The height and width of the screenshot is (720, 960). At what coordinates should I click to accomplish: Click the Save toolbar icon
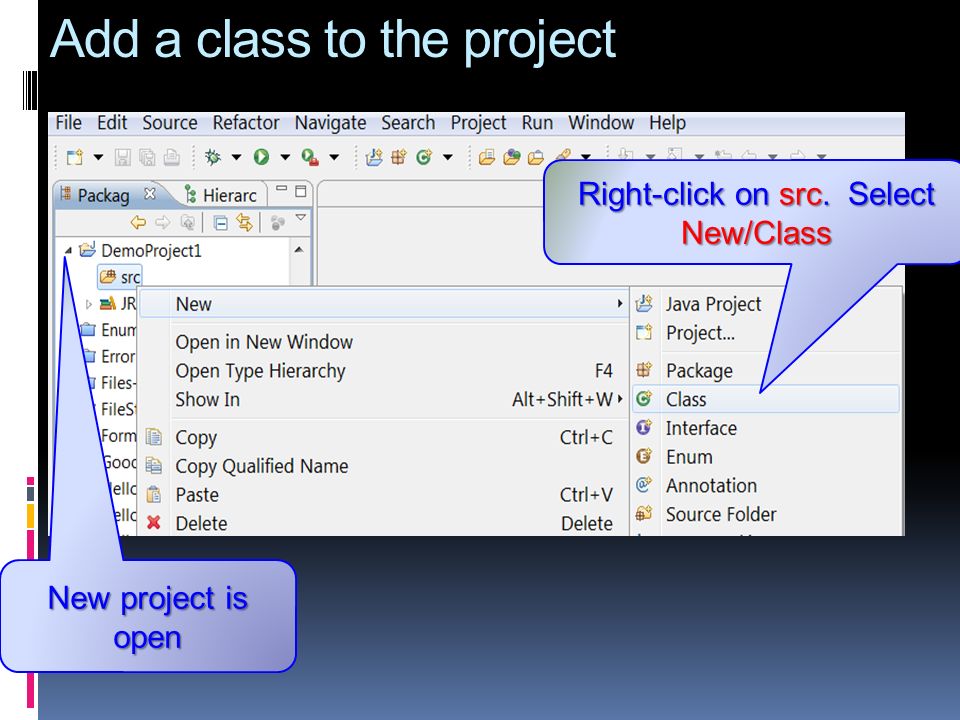122,157
